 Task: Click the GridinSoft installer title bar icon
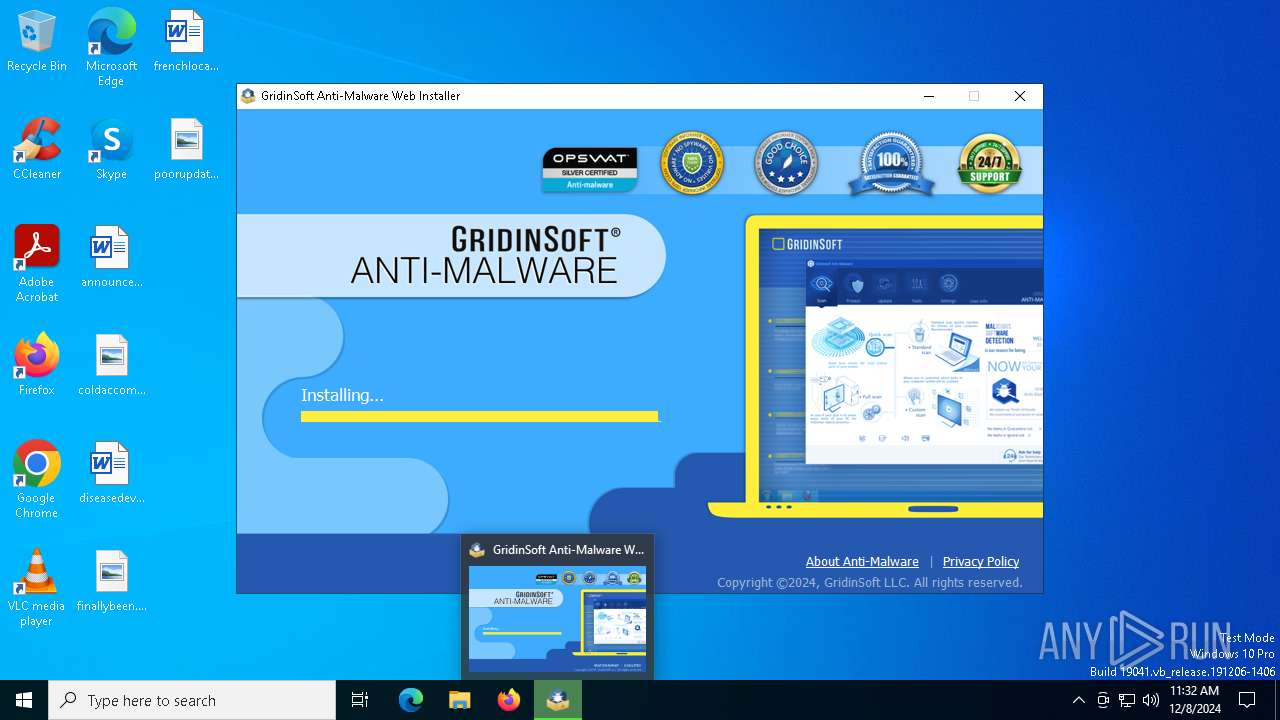click(x=249, y=96)
